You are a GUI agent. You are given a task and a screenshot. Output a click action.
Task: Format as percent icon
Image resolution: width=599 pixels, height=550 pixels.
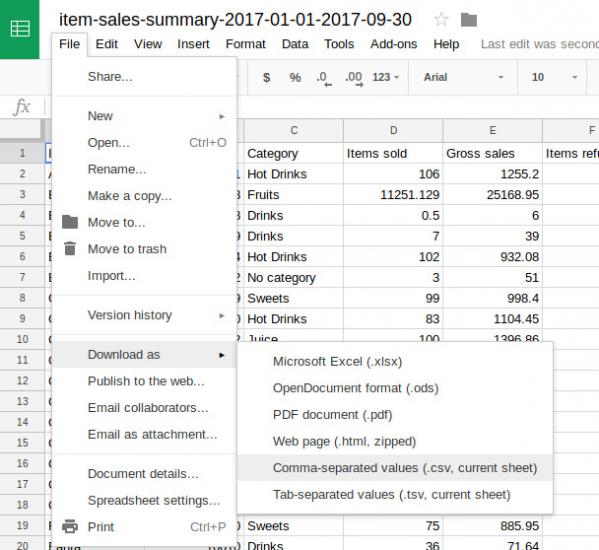(x=295, y=78)
